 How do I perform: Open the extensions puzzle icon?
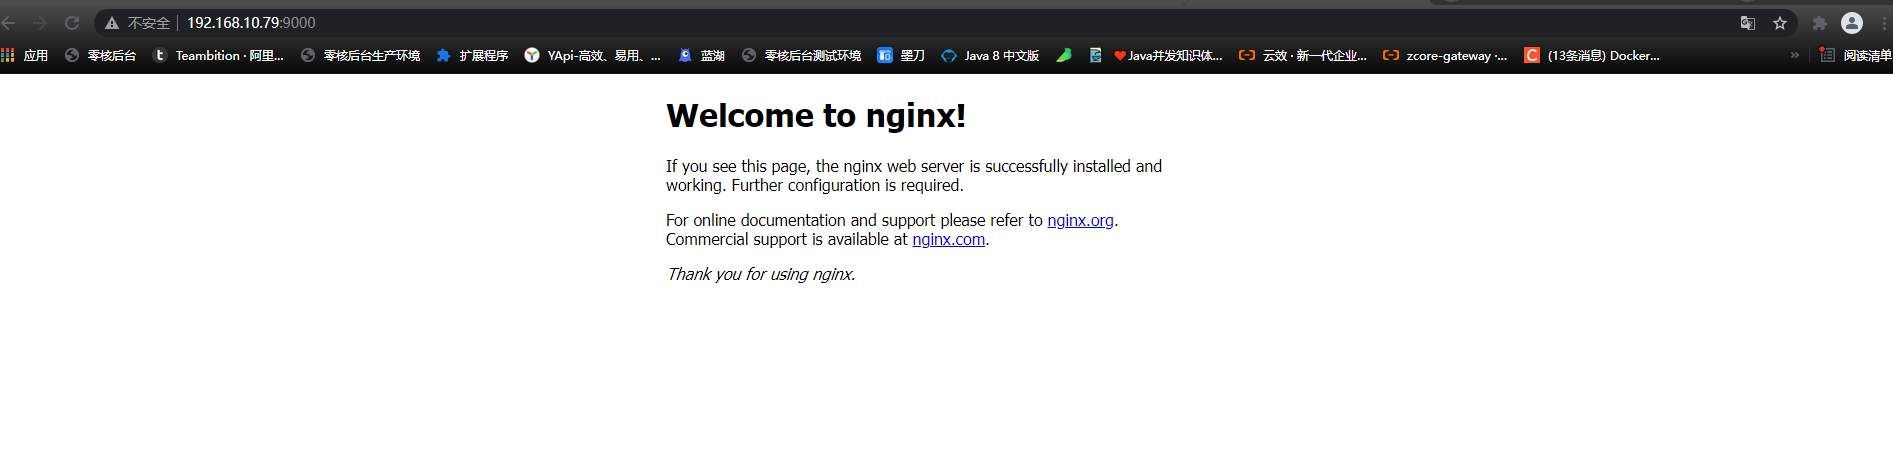[x=1820, y=23]
